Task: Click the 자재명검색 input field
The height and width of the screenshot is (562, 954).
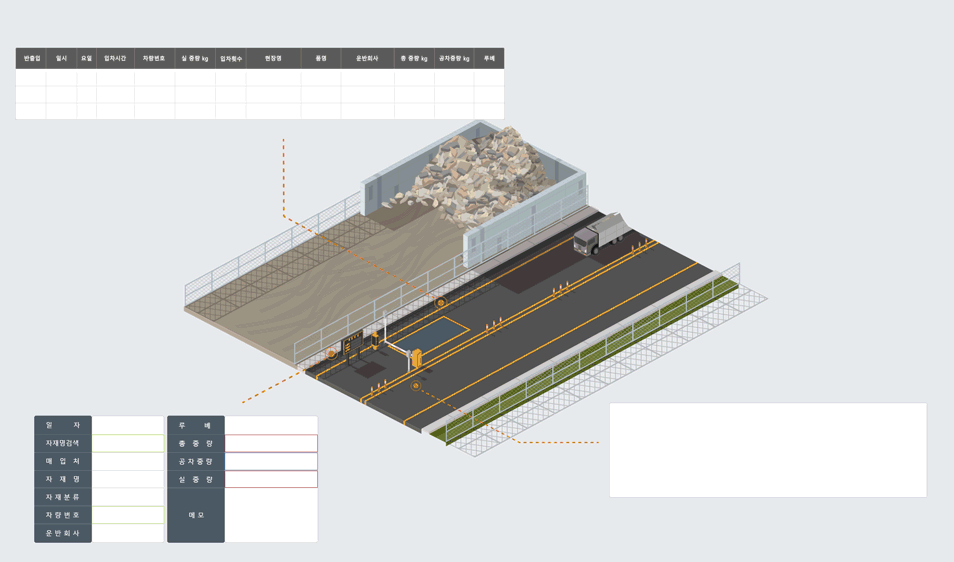Action: (128, 443)
